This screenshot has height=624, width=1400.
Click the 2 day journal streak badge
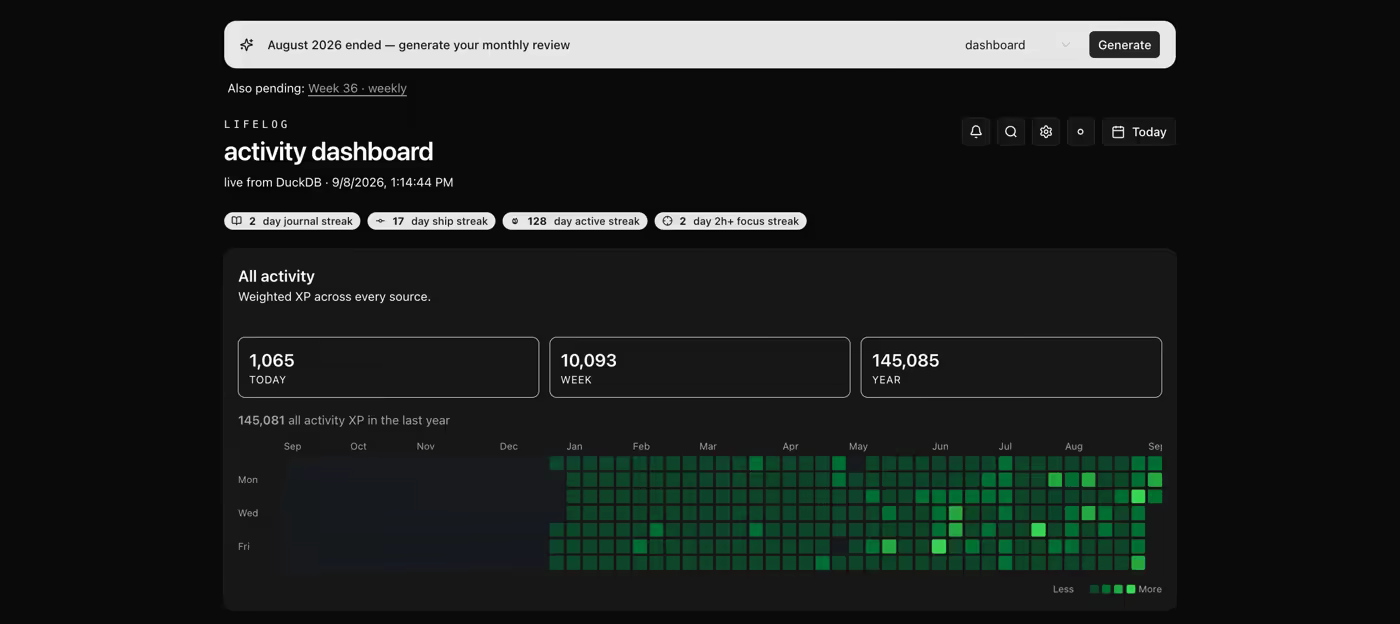pos(292,221)
